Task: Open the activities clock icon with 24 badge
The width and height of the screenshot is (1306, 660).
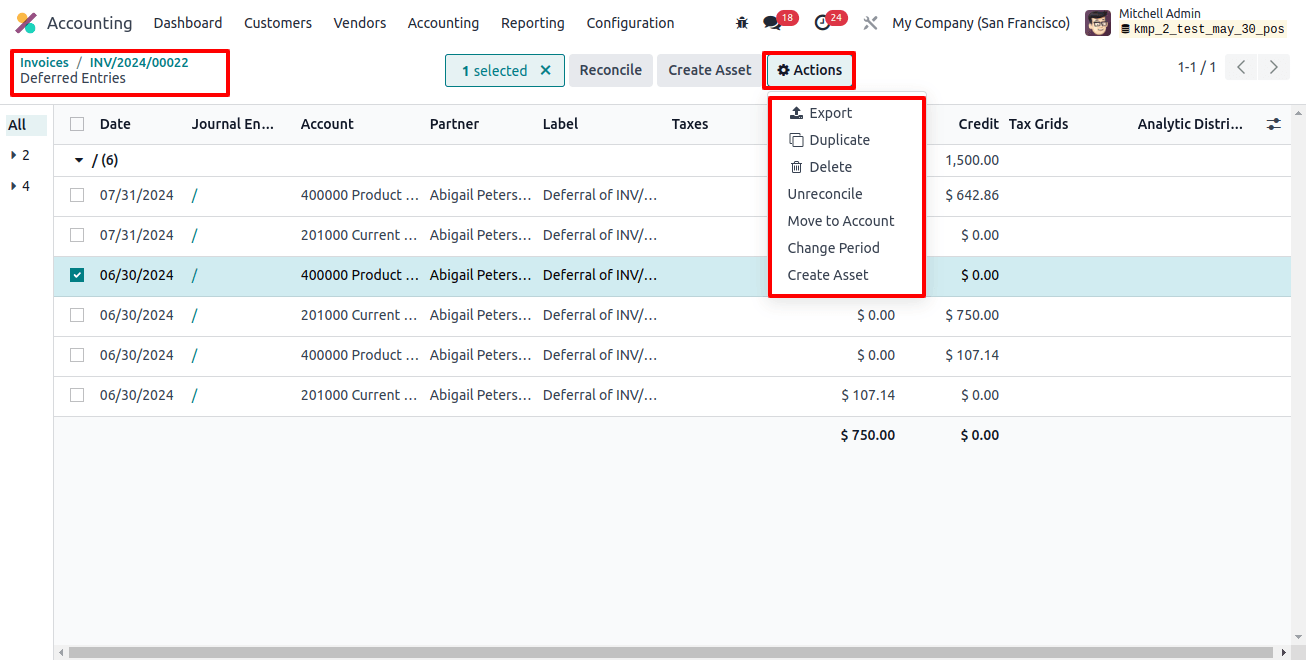Action: [x=822, y=23]
